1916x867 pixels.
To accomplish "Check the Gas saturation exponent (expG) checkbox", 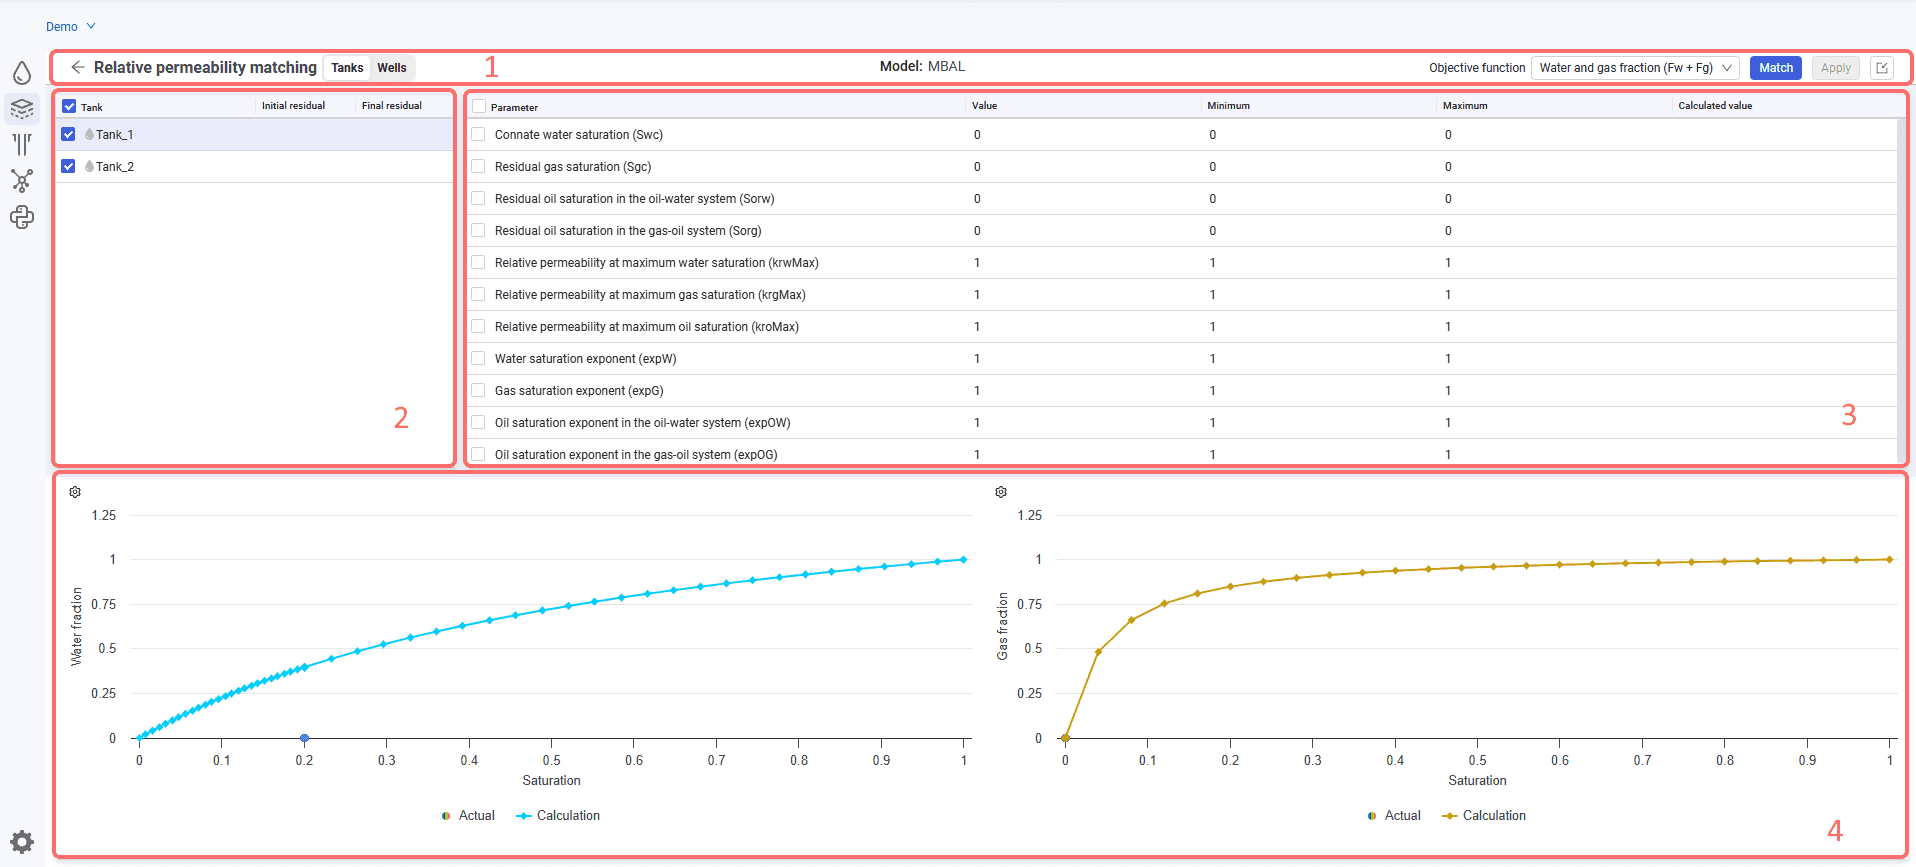I will 478,390.
